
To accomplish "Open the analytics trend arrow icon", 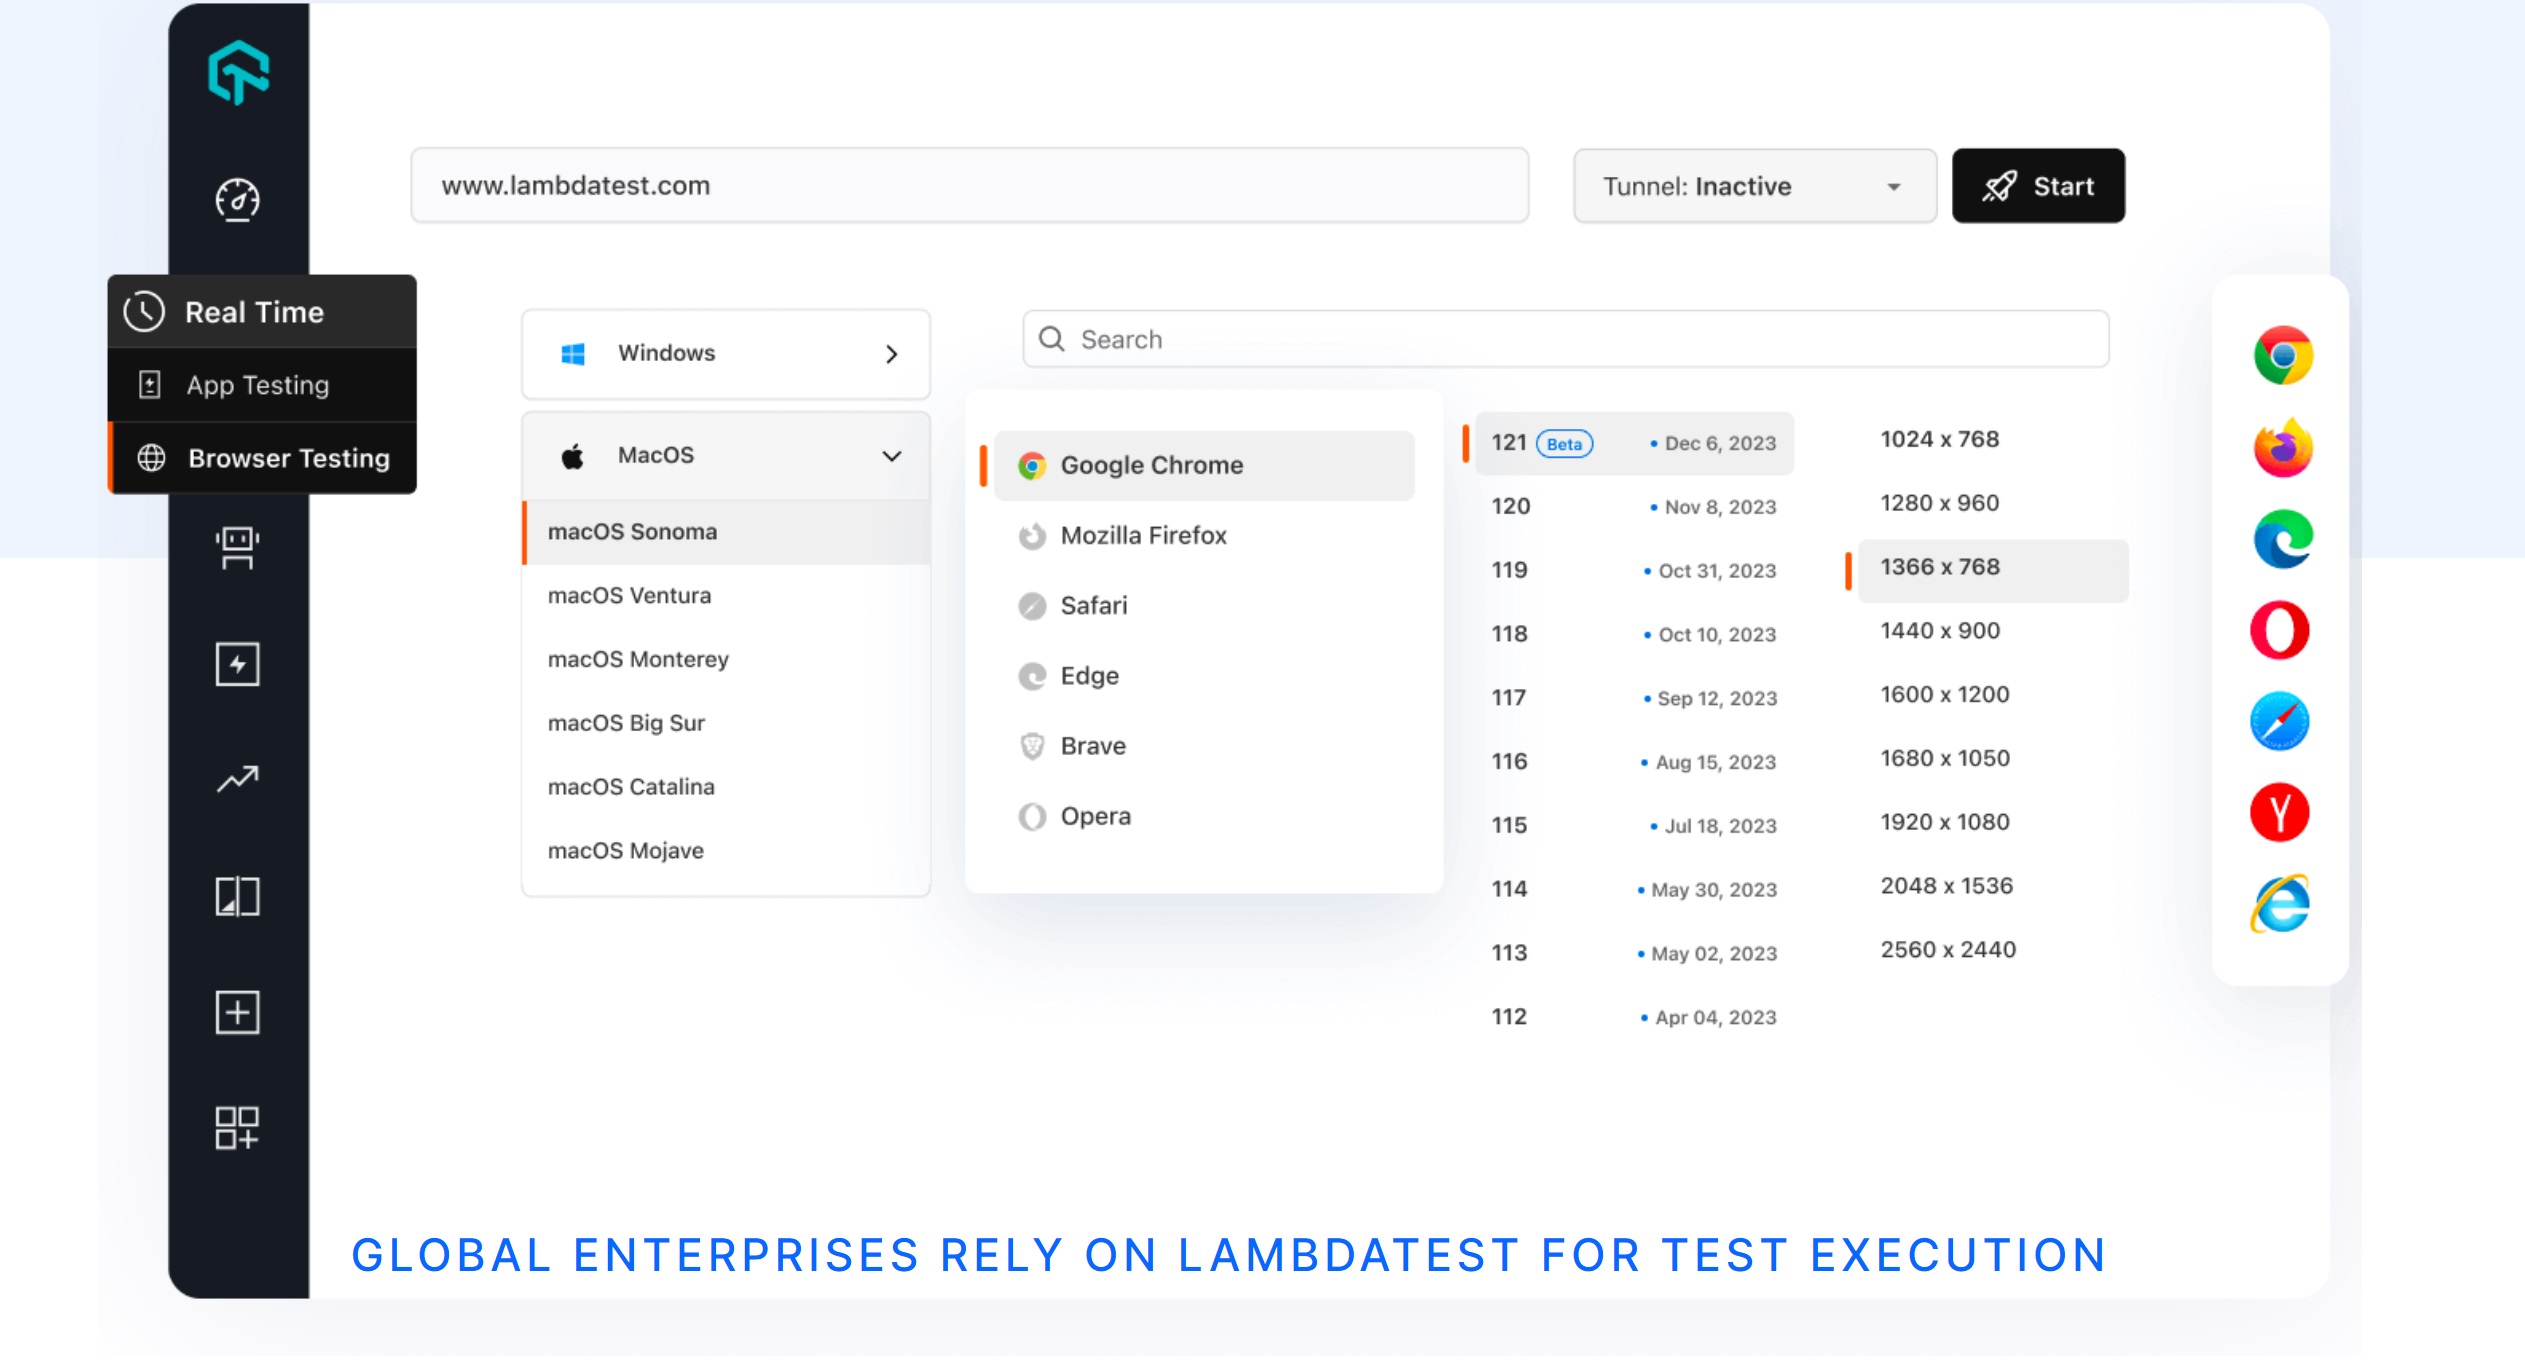I will coord(238,779).
